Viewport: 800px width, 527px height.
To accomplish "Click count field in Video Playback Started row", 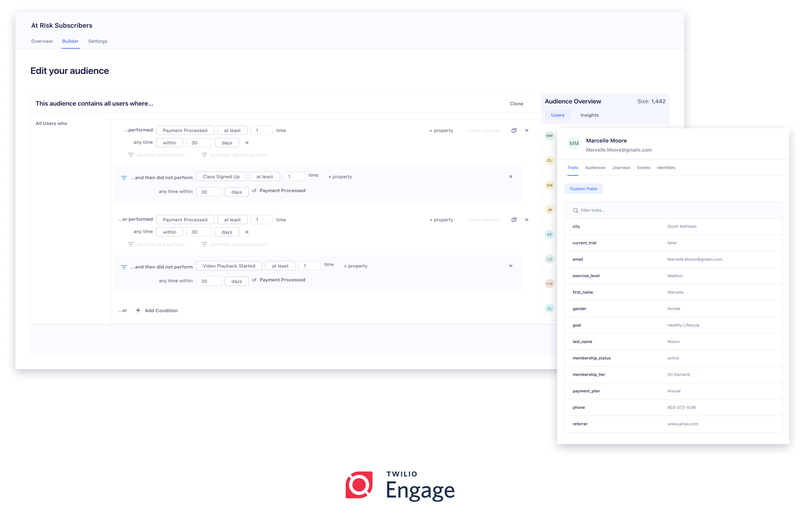I will point(310,266).
